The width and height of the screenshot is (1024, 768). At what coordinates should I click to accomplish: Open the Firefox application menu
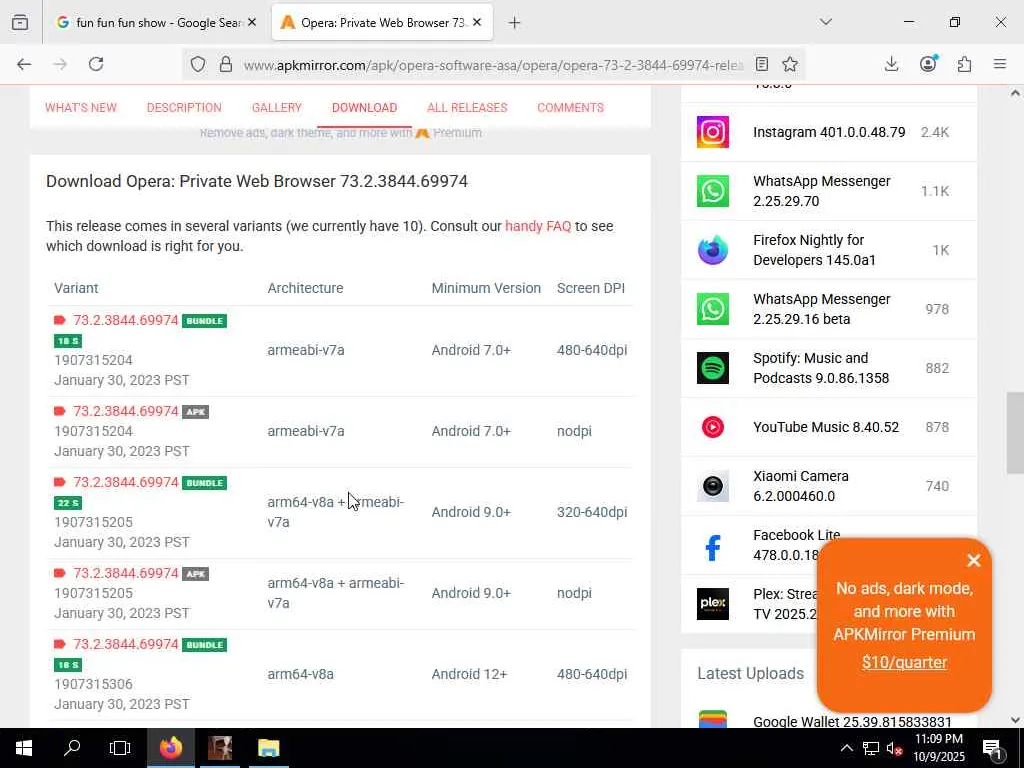pos(1000,64)
